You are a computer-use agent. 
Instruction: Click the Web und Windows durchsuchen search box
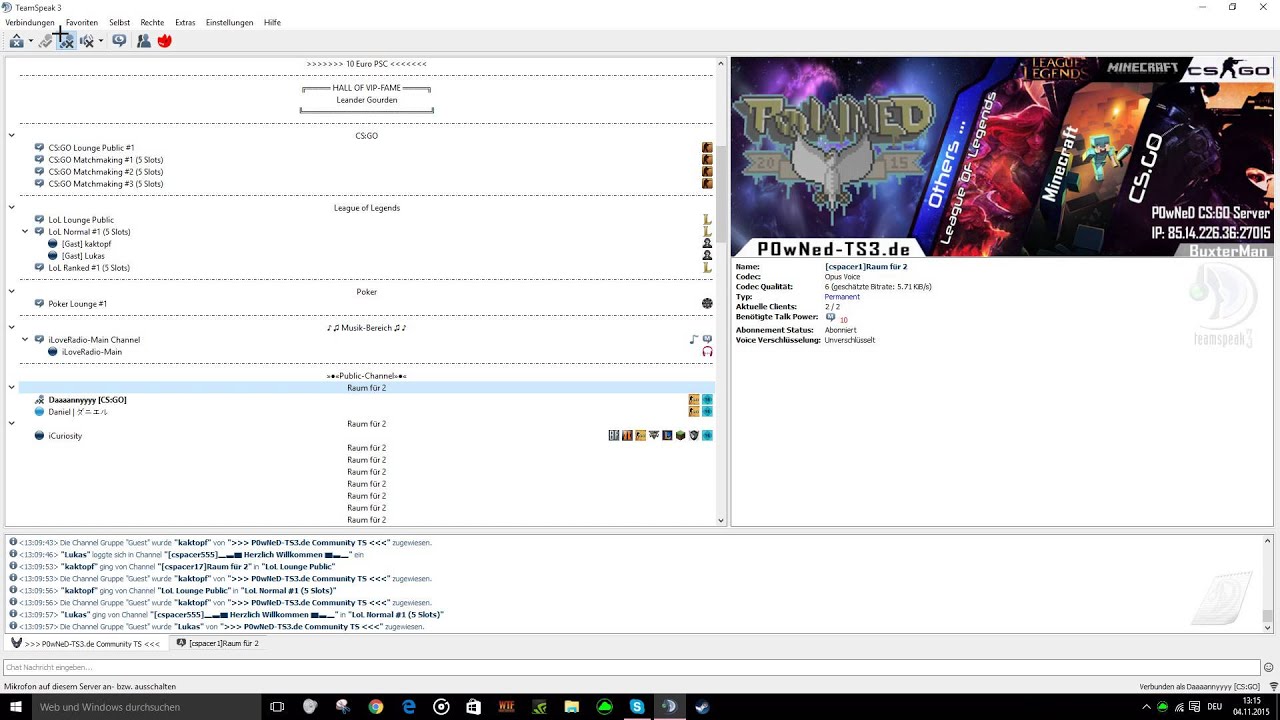[145, 706]
